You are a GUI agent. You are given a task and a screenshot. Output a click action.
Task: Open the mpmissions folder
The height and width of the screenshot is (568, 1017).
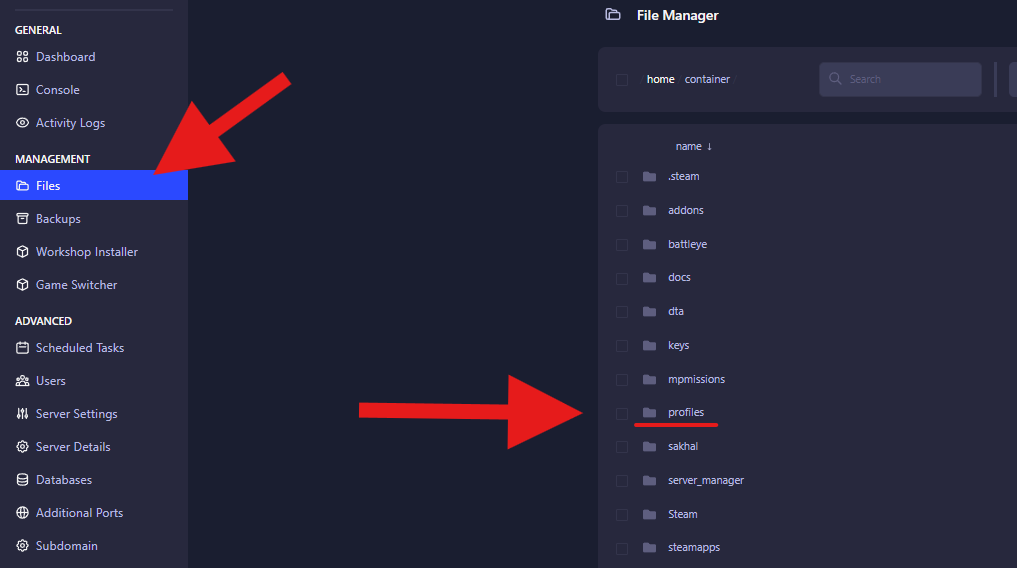696,379
